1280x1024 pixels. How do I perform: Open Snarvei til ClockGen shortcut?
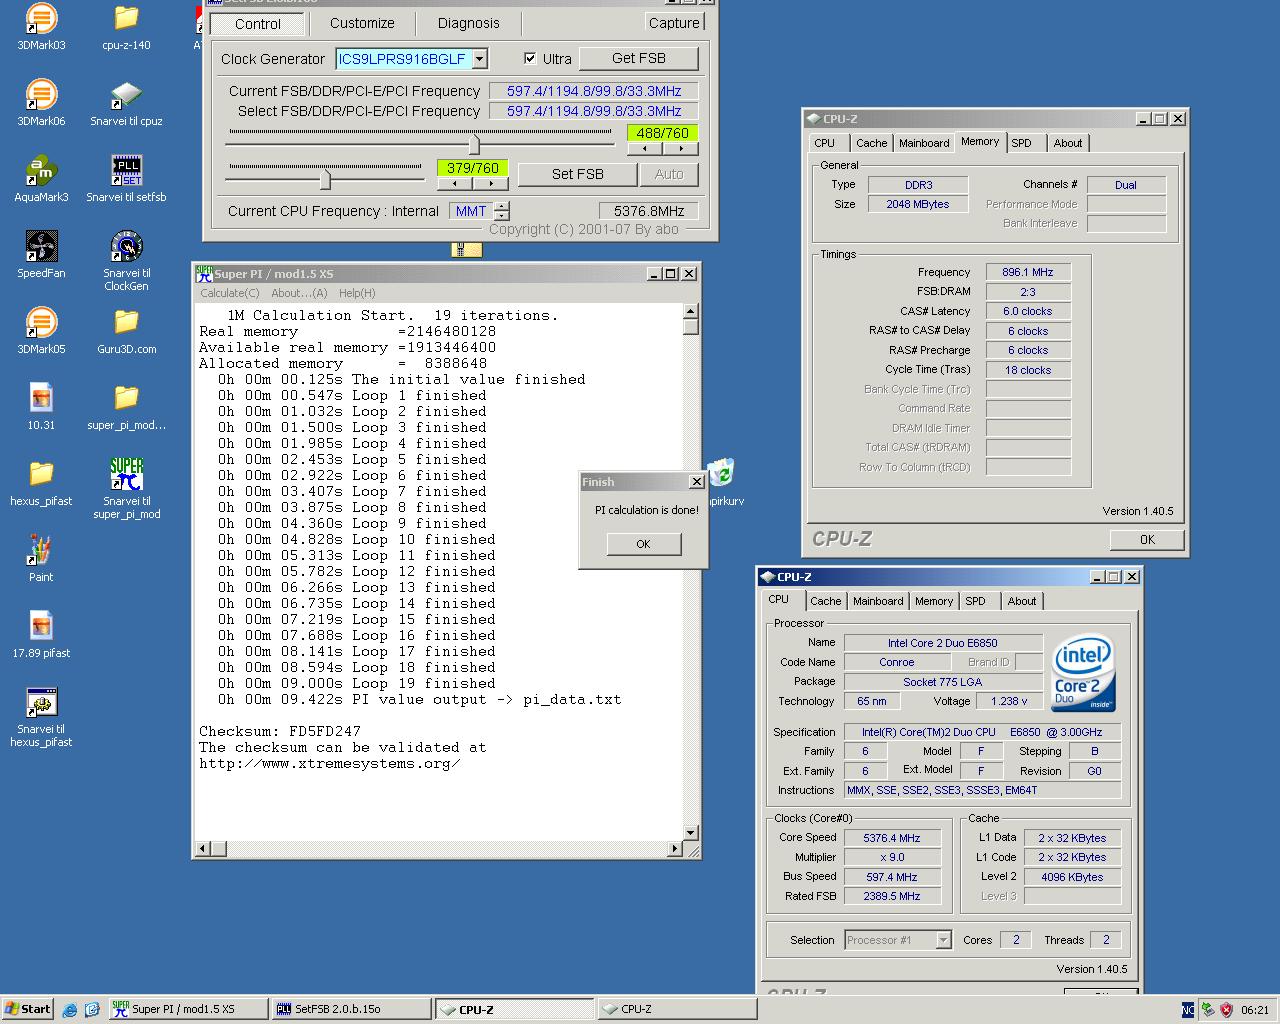pos(126,261)
